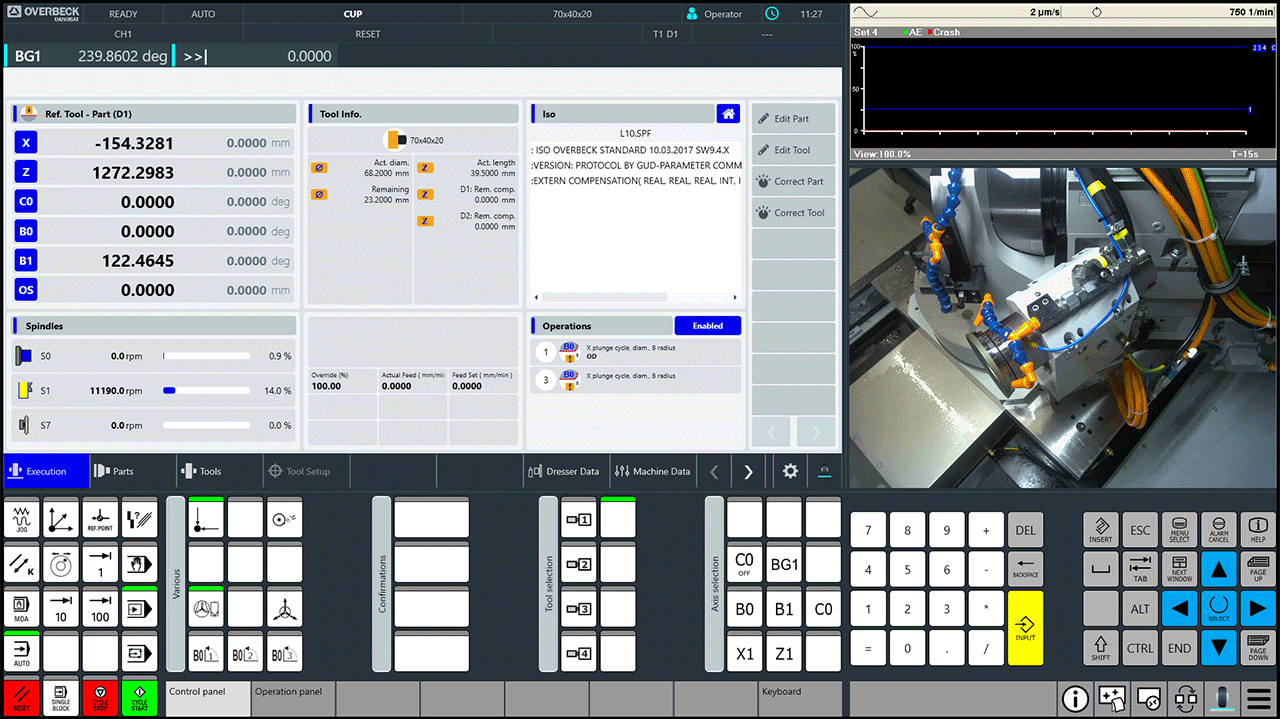Click the collapse panel icon beside the gear
This screenshot has height=719, width=1280.
825,471
